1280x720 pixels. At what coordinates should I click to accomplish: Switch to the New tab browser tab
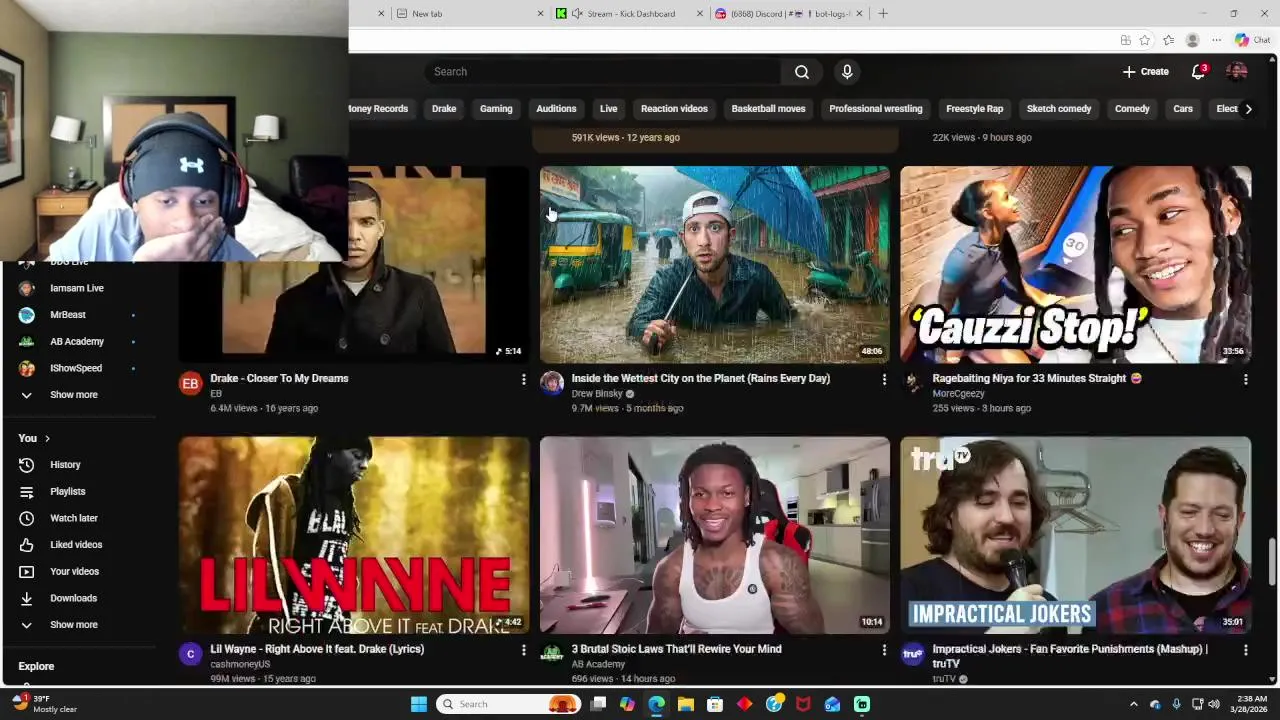pyautogui.click(x=470, y=13)
